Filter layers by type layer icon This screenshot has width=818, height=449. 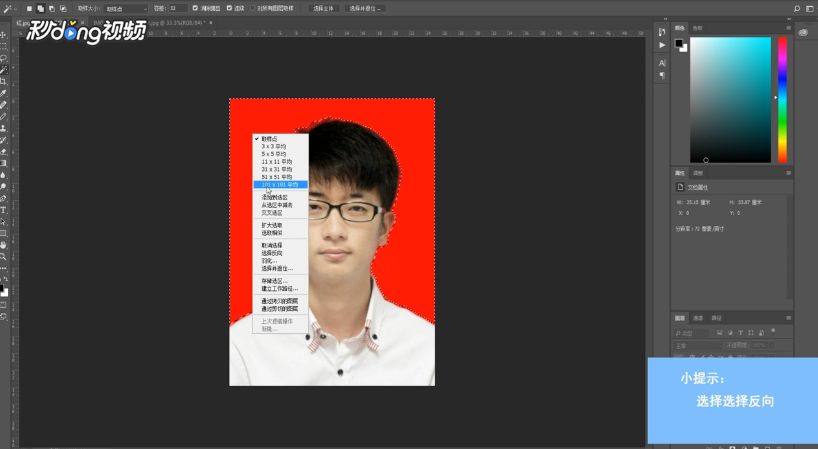pyautogui.click(x=740, y=333)
